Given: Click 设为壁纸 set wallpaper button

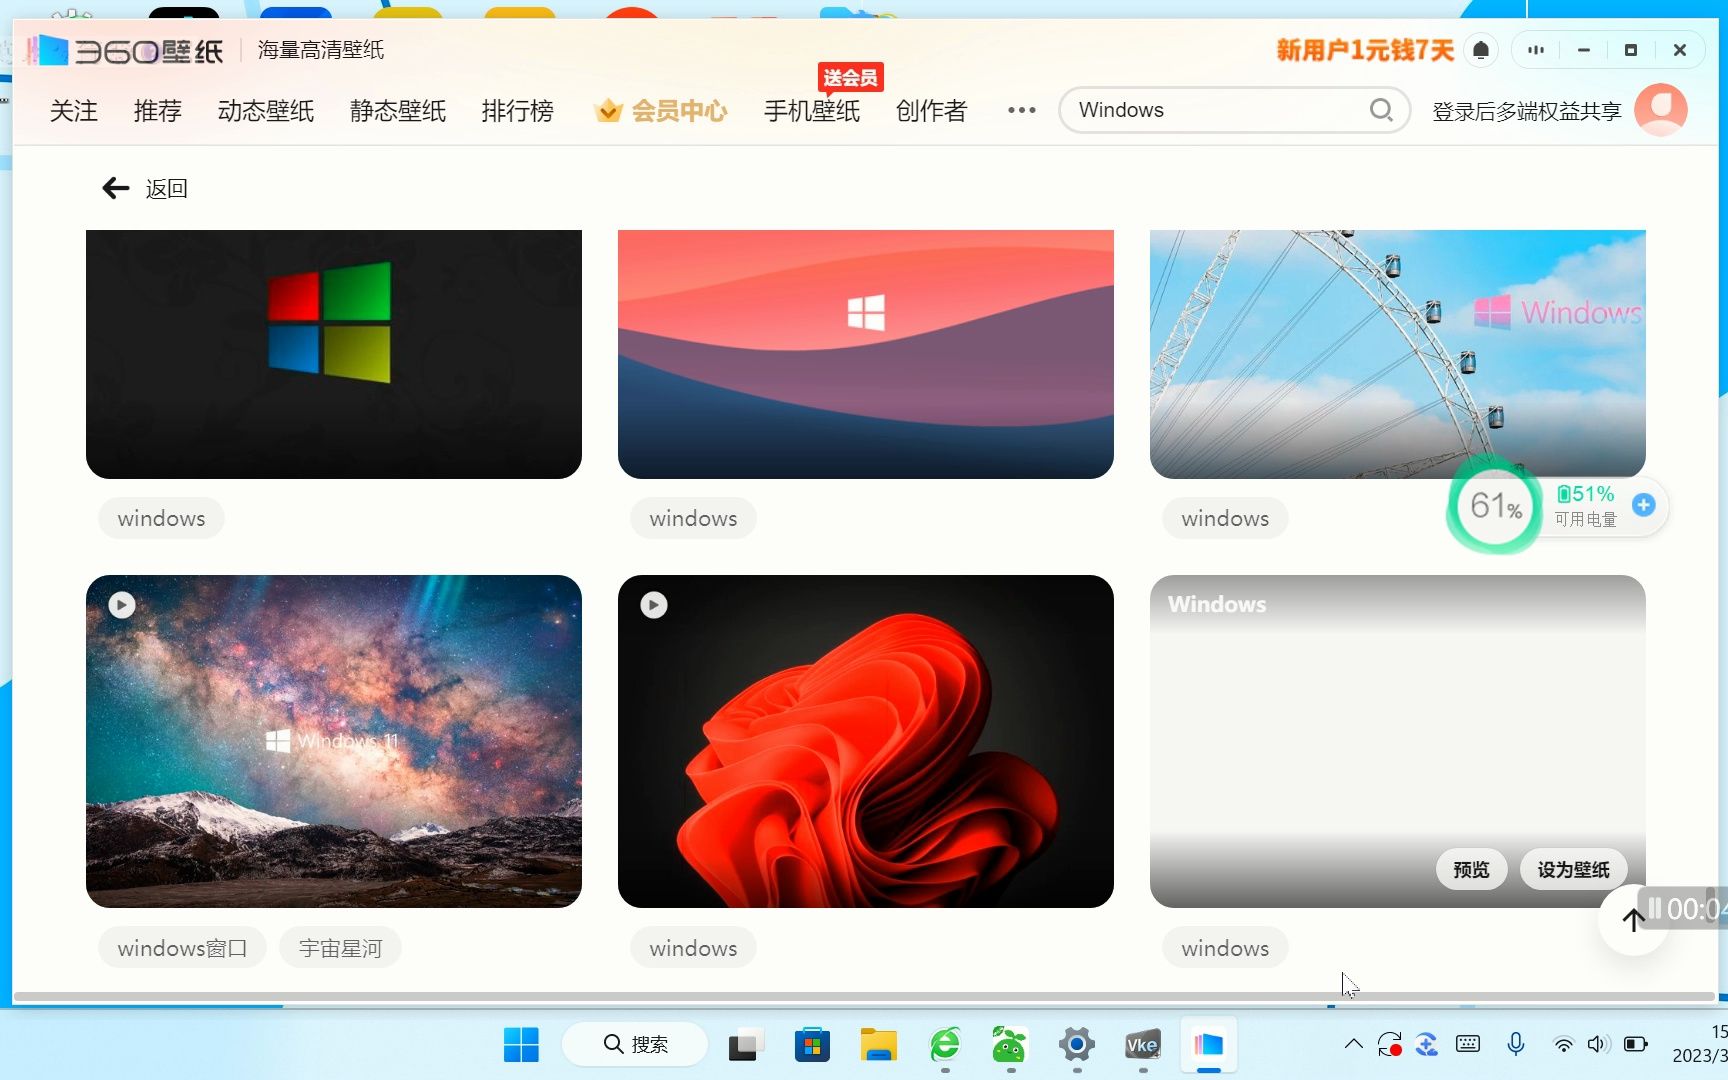Looking at the screenshot, I should coord(1573,869).
